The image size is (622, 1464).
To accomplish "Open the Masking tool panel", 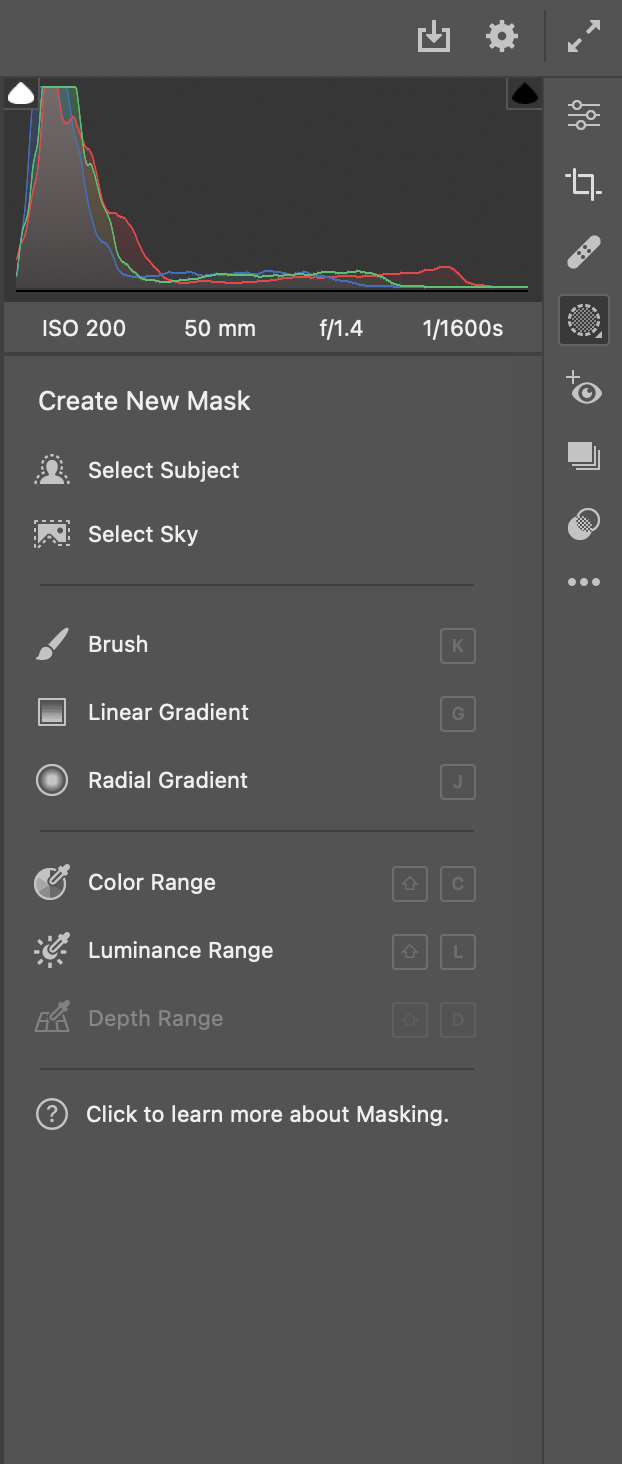I will pos(583,322).
